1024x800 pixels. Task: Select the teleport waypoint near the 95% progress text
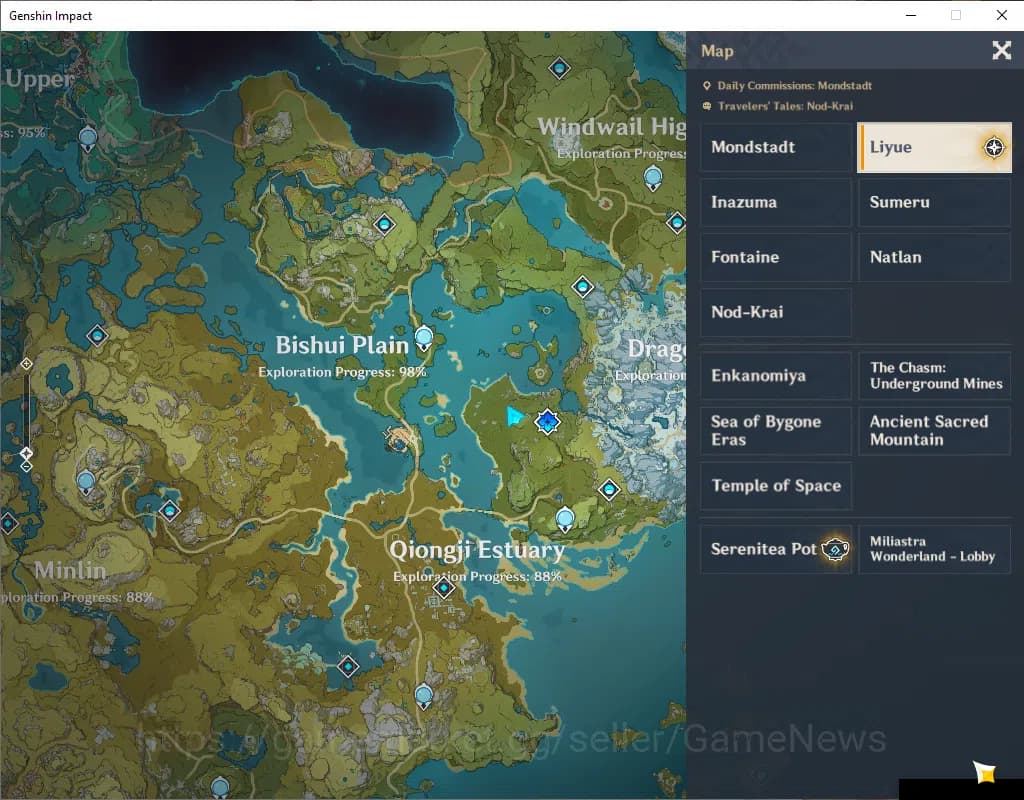point(88,139)
